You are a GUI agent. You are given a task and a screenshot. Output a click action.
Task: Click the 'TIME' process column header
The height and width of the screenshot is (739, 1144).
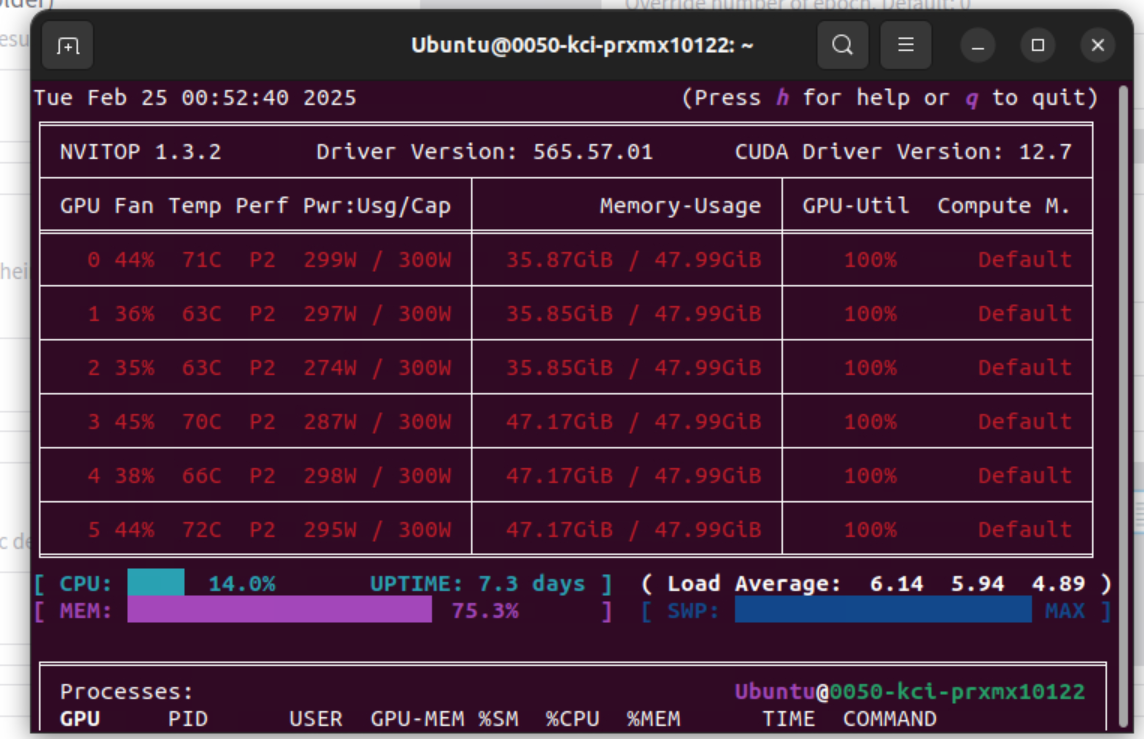tap(788, 719)
